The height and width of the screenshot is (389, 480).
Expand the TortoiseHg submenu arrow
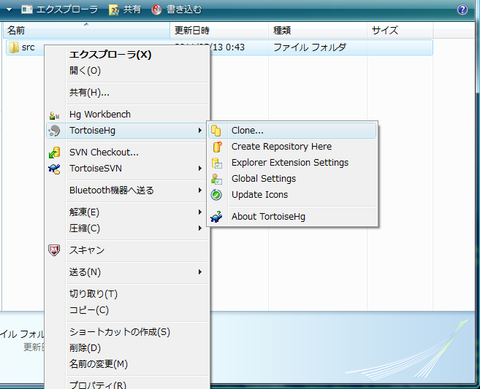(x=200, y=130)
